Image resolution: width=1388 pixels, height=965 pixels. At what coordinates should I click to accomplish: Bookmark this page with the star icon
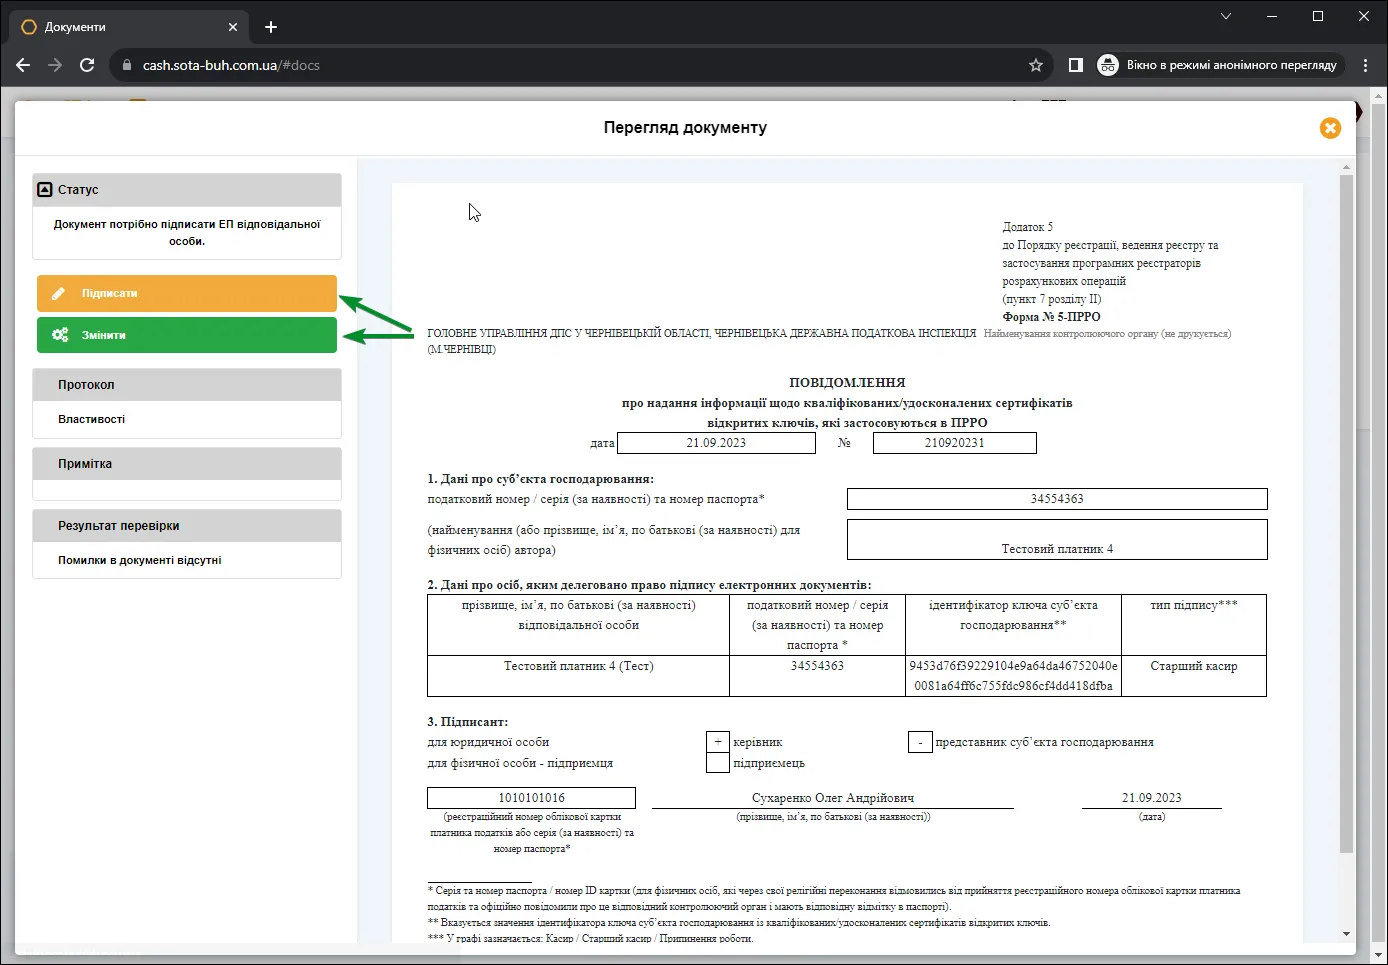pyautogui.click(x=1036, y=65)
